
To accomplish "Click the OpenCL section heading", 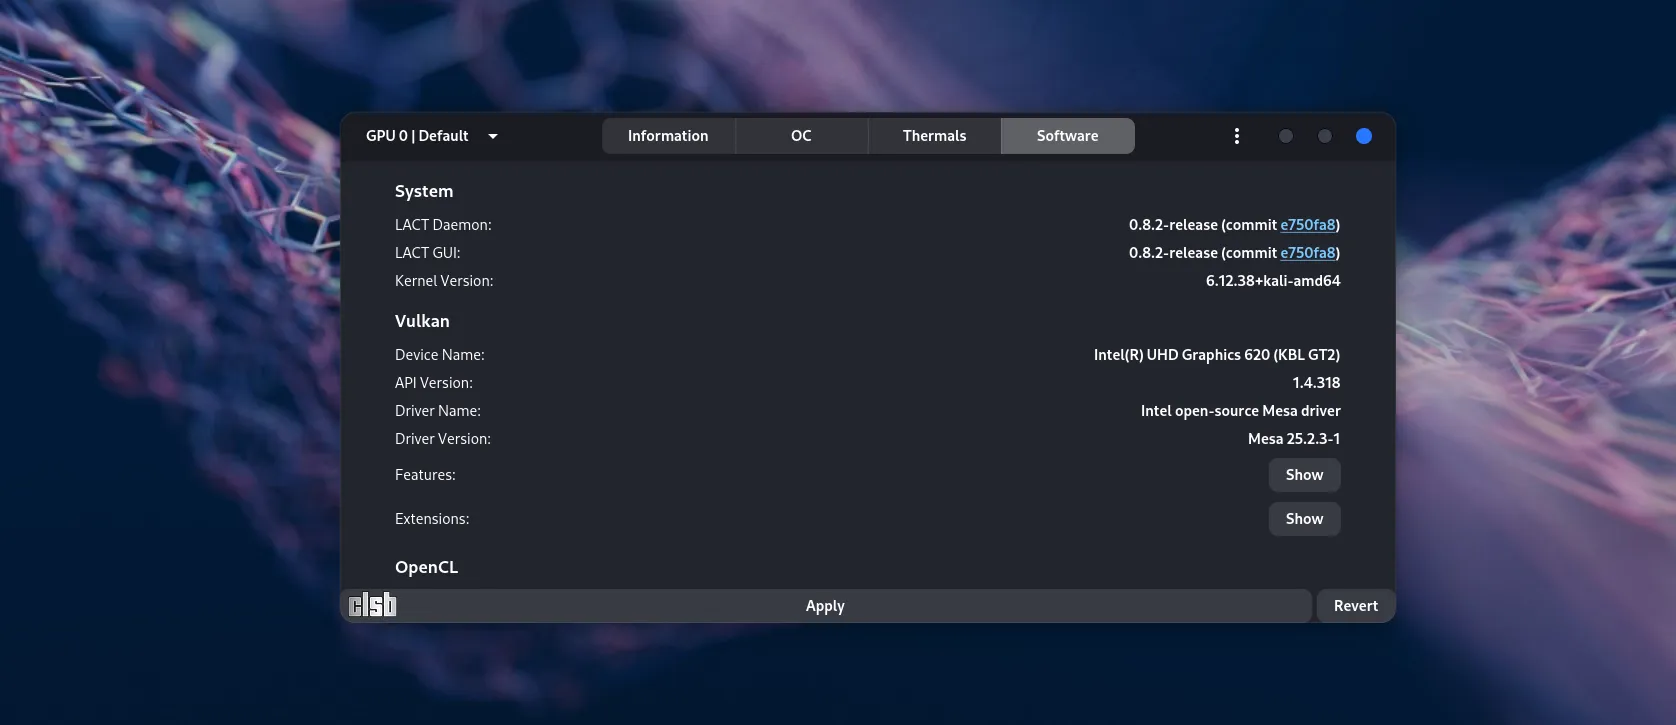I will [x=426, y=567].
